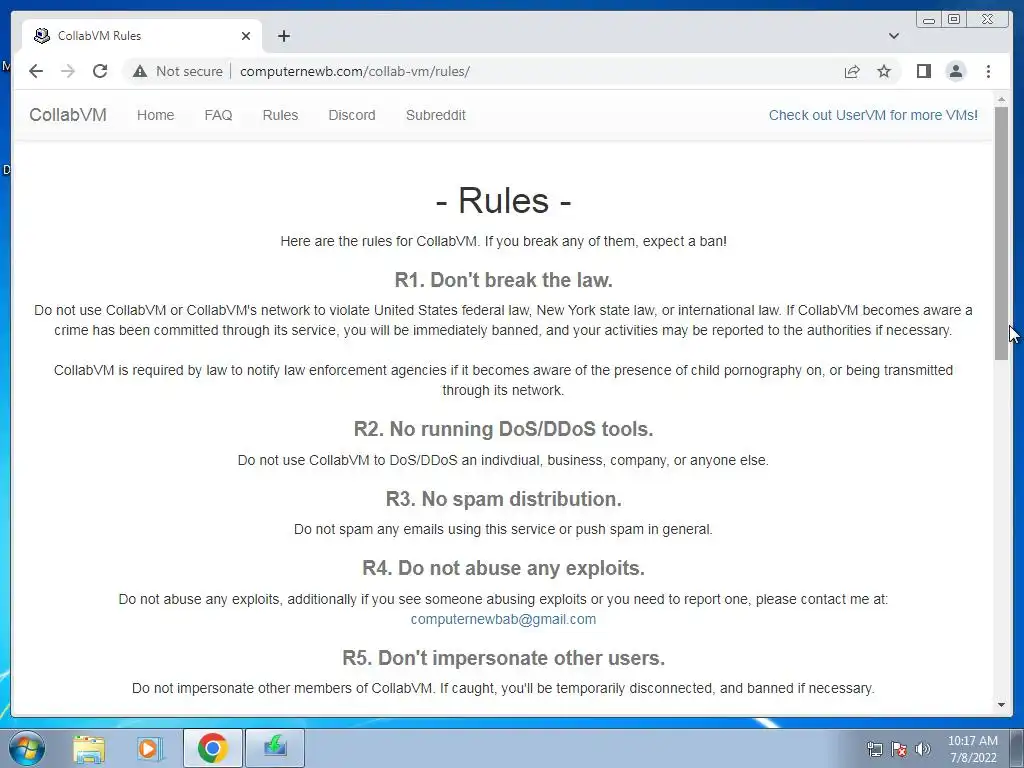This screenshot has width=1024, height=768.
Task: Open the Discord nav link
Action: coord(352,115)
